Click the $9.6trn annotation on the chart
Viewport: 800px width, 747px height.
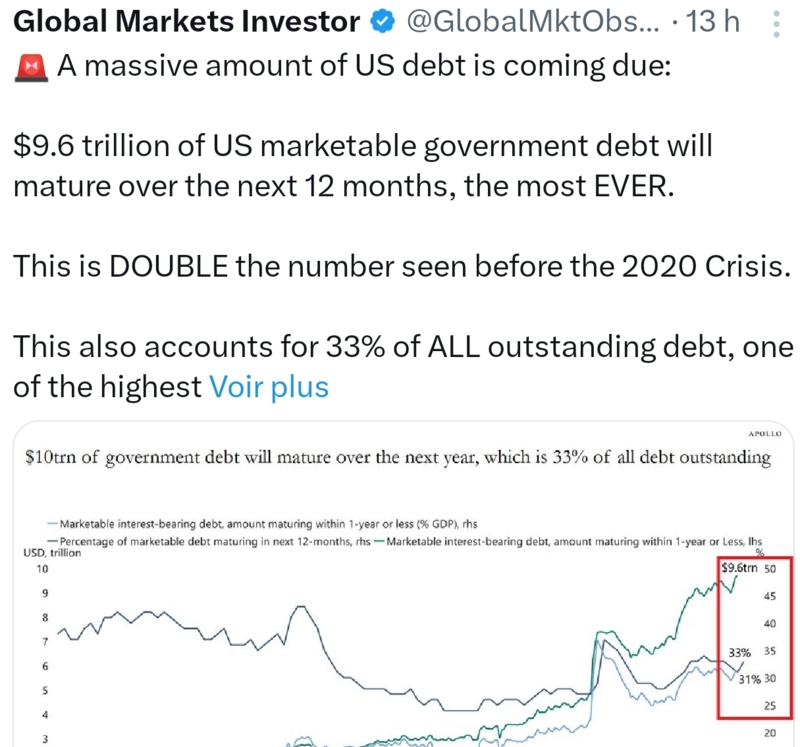click(x=739, y=568)
